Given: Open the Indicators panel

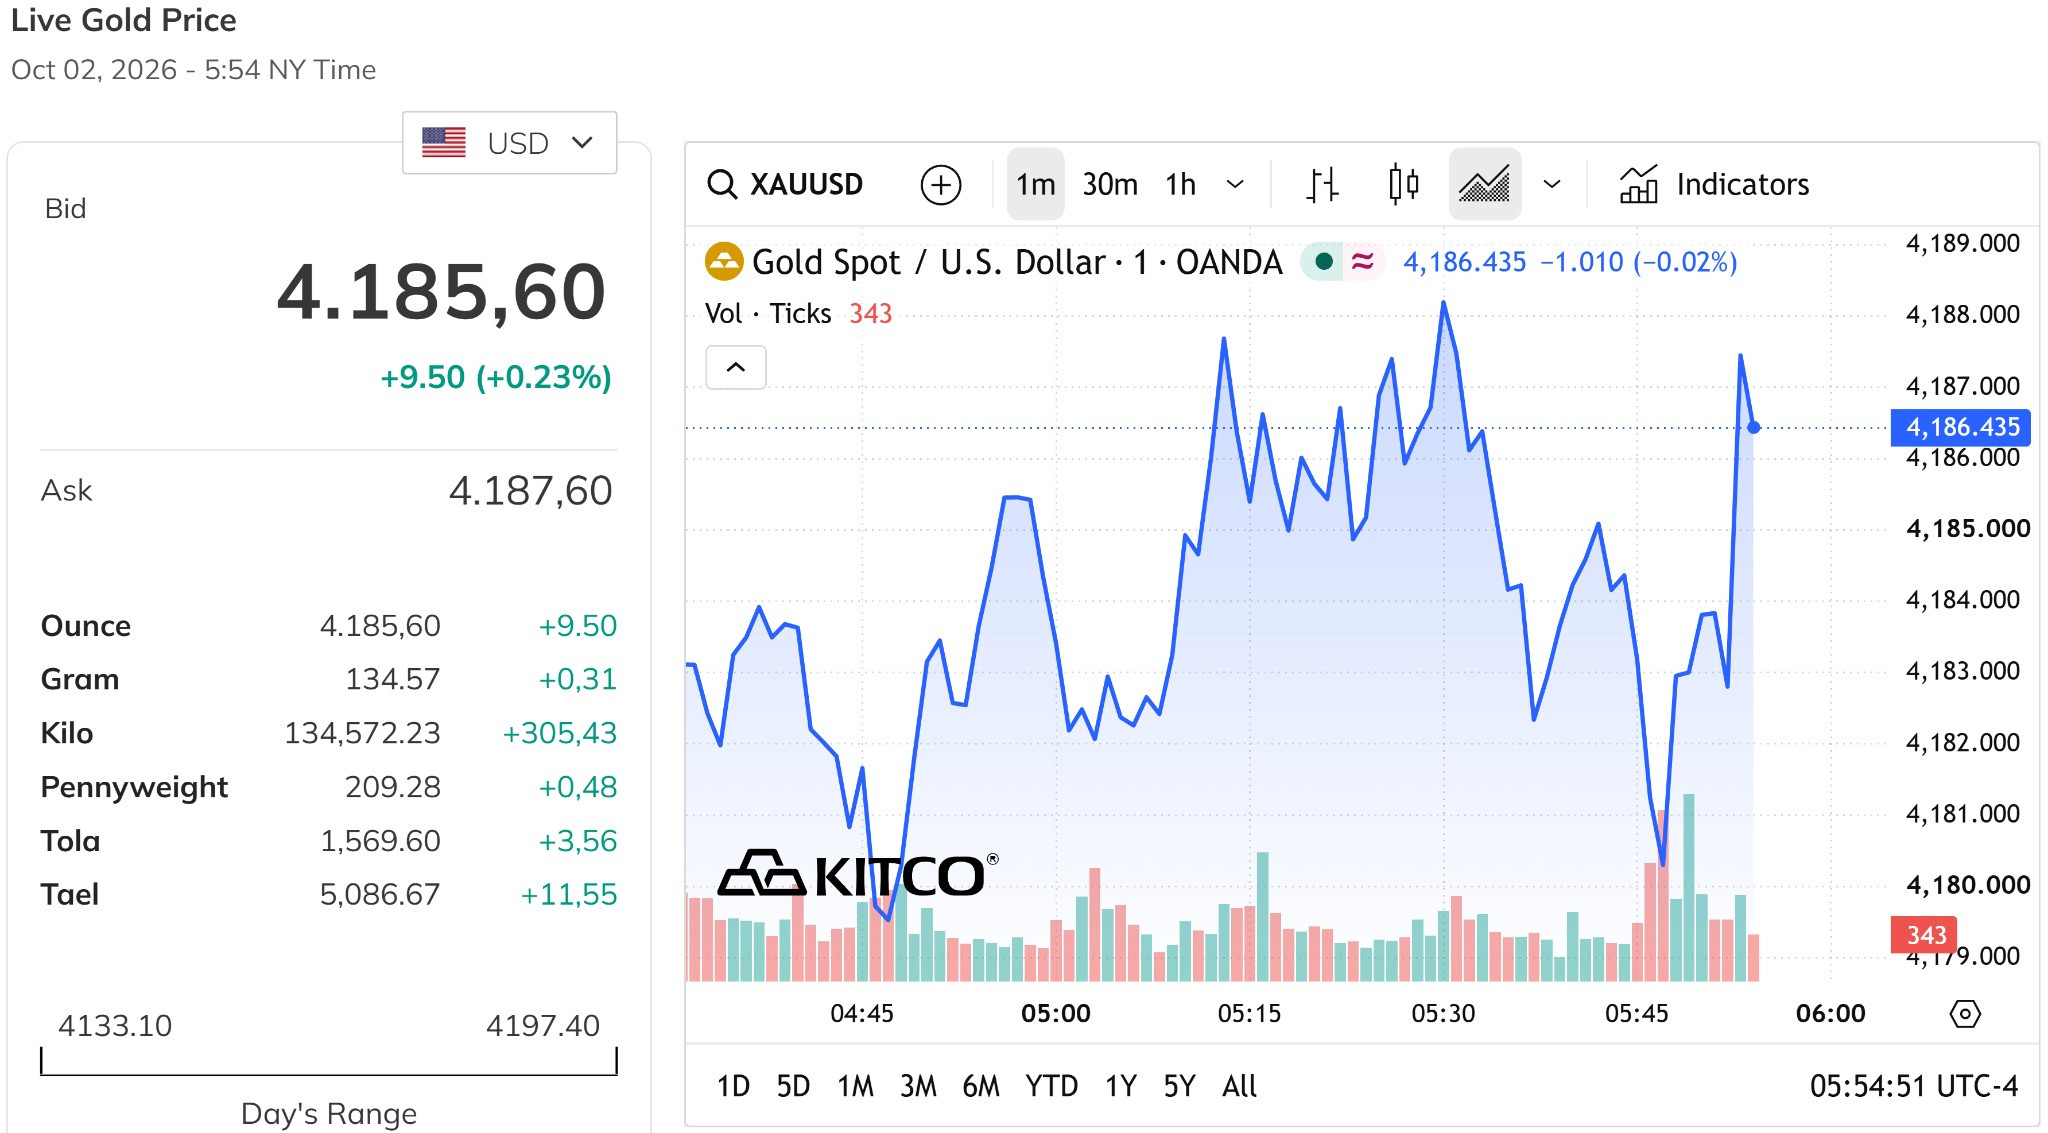Looking at the screenshot, I should pos(1714,185).
